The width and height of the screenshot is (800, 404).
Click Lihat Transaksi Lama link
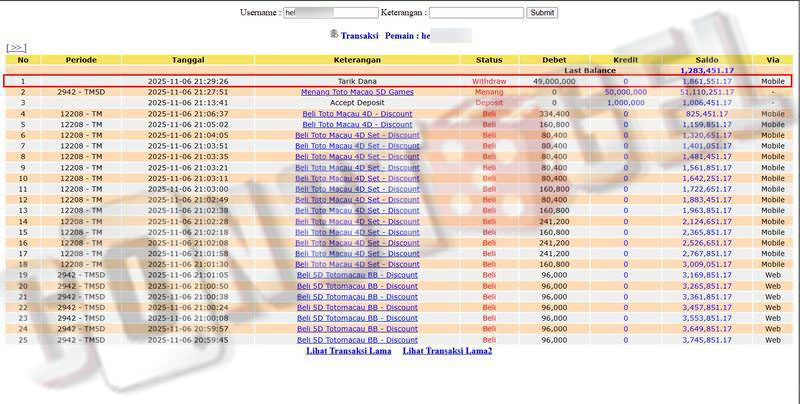(348, 351)
